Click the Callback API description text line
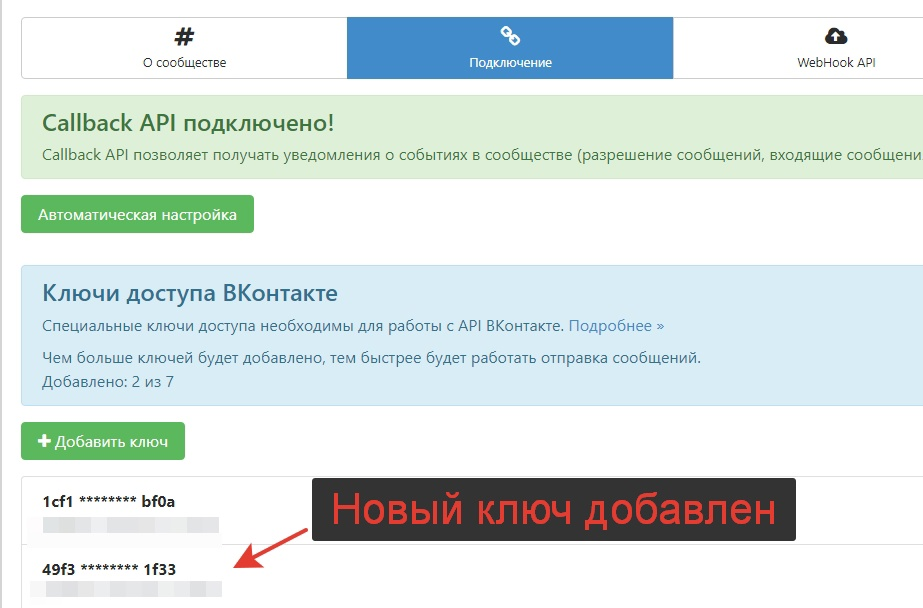923x608 pixels. coord(400,153)
